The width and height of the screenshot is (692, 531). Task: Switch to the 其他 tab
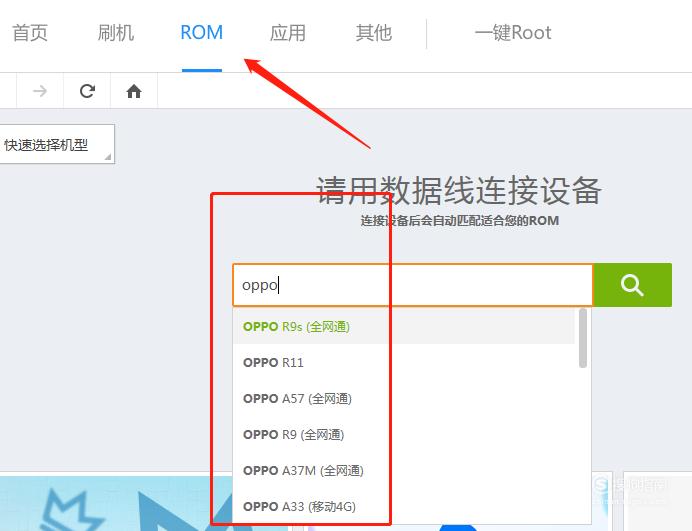click(374, 33)
